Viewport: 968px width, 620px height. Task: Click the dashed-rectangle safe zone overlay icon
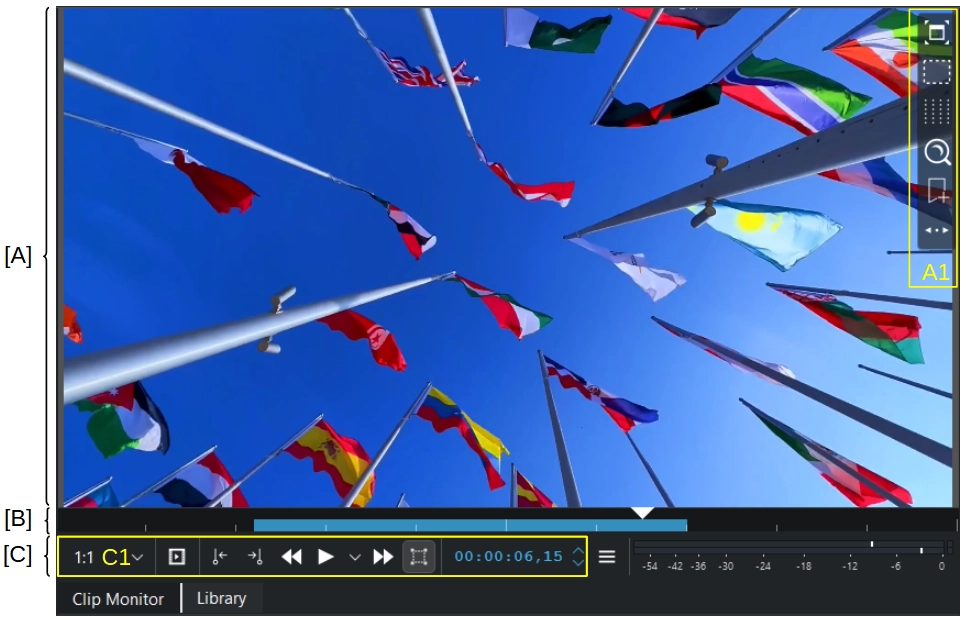[x=936, y=72]
